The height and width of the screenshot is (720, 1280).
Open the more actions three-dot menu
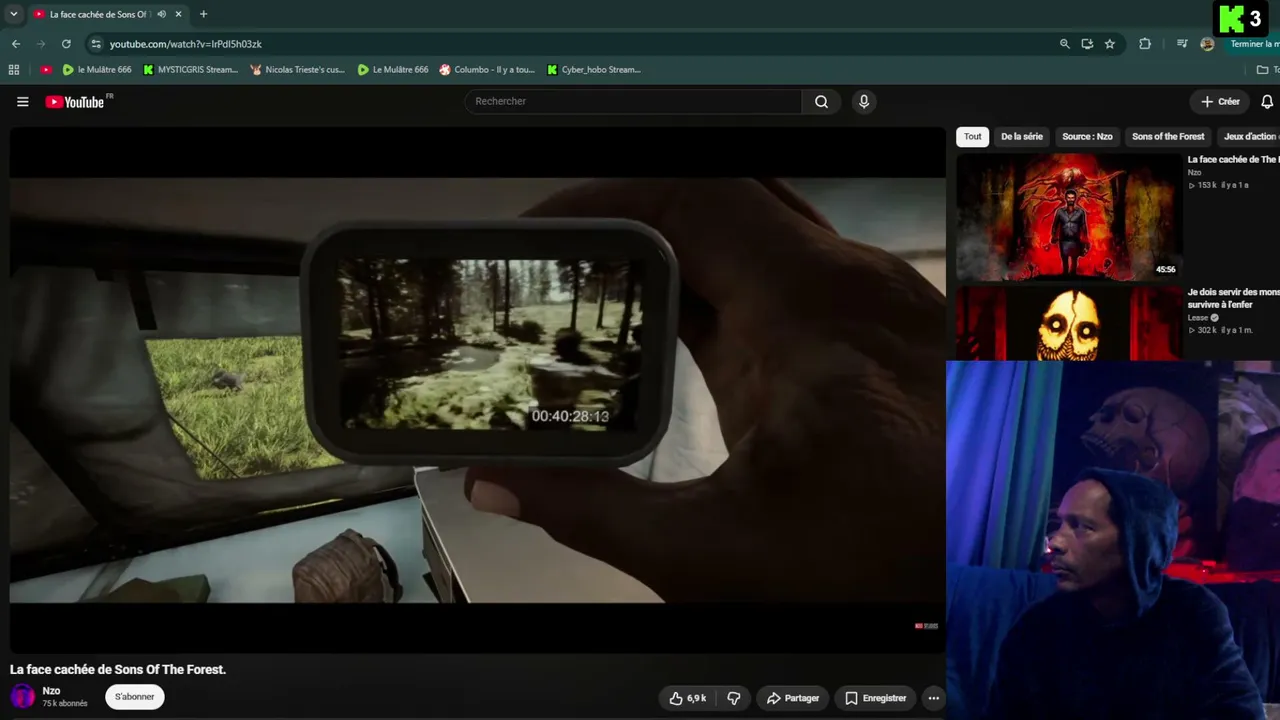click(933, 698)
